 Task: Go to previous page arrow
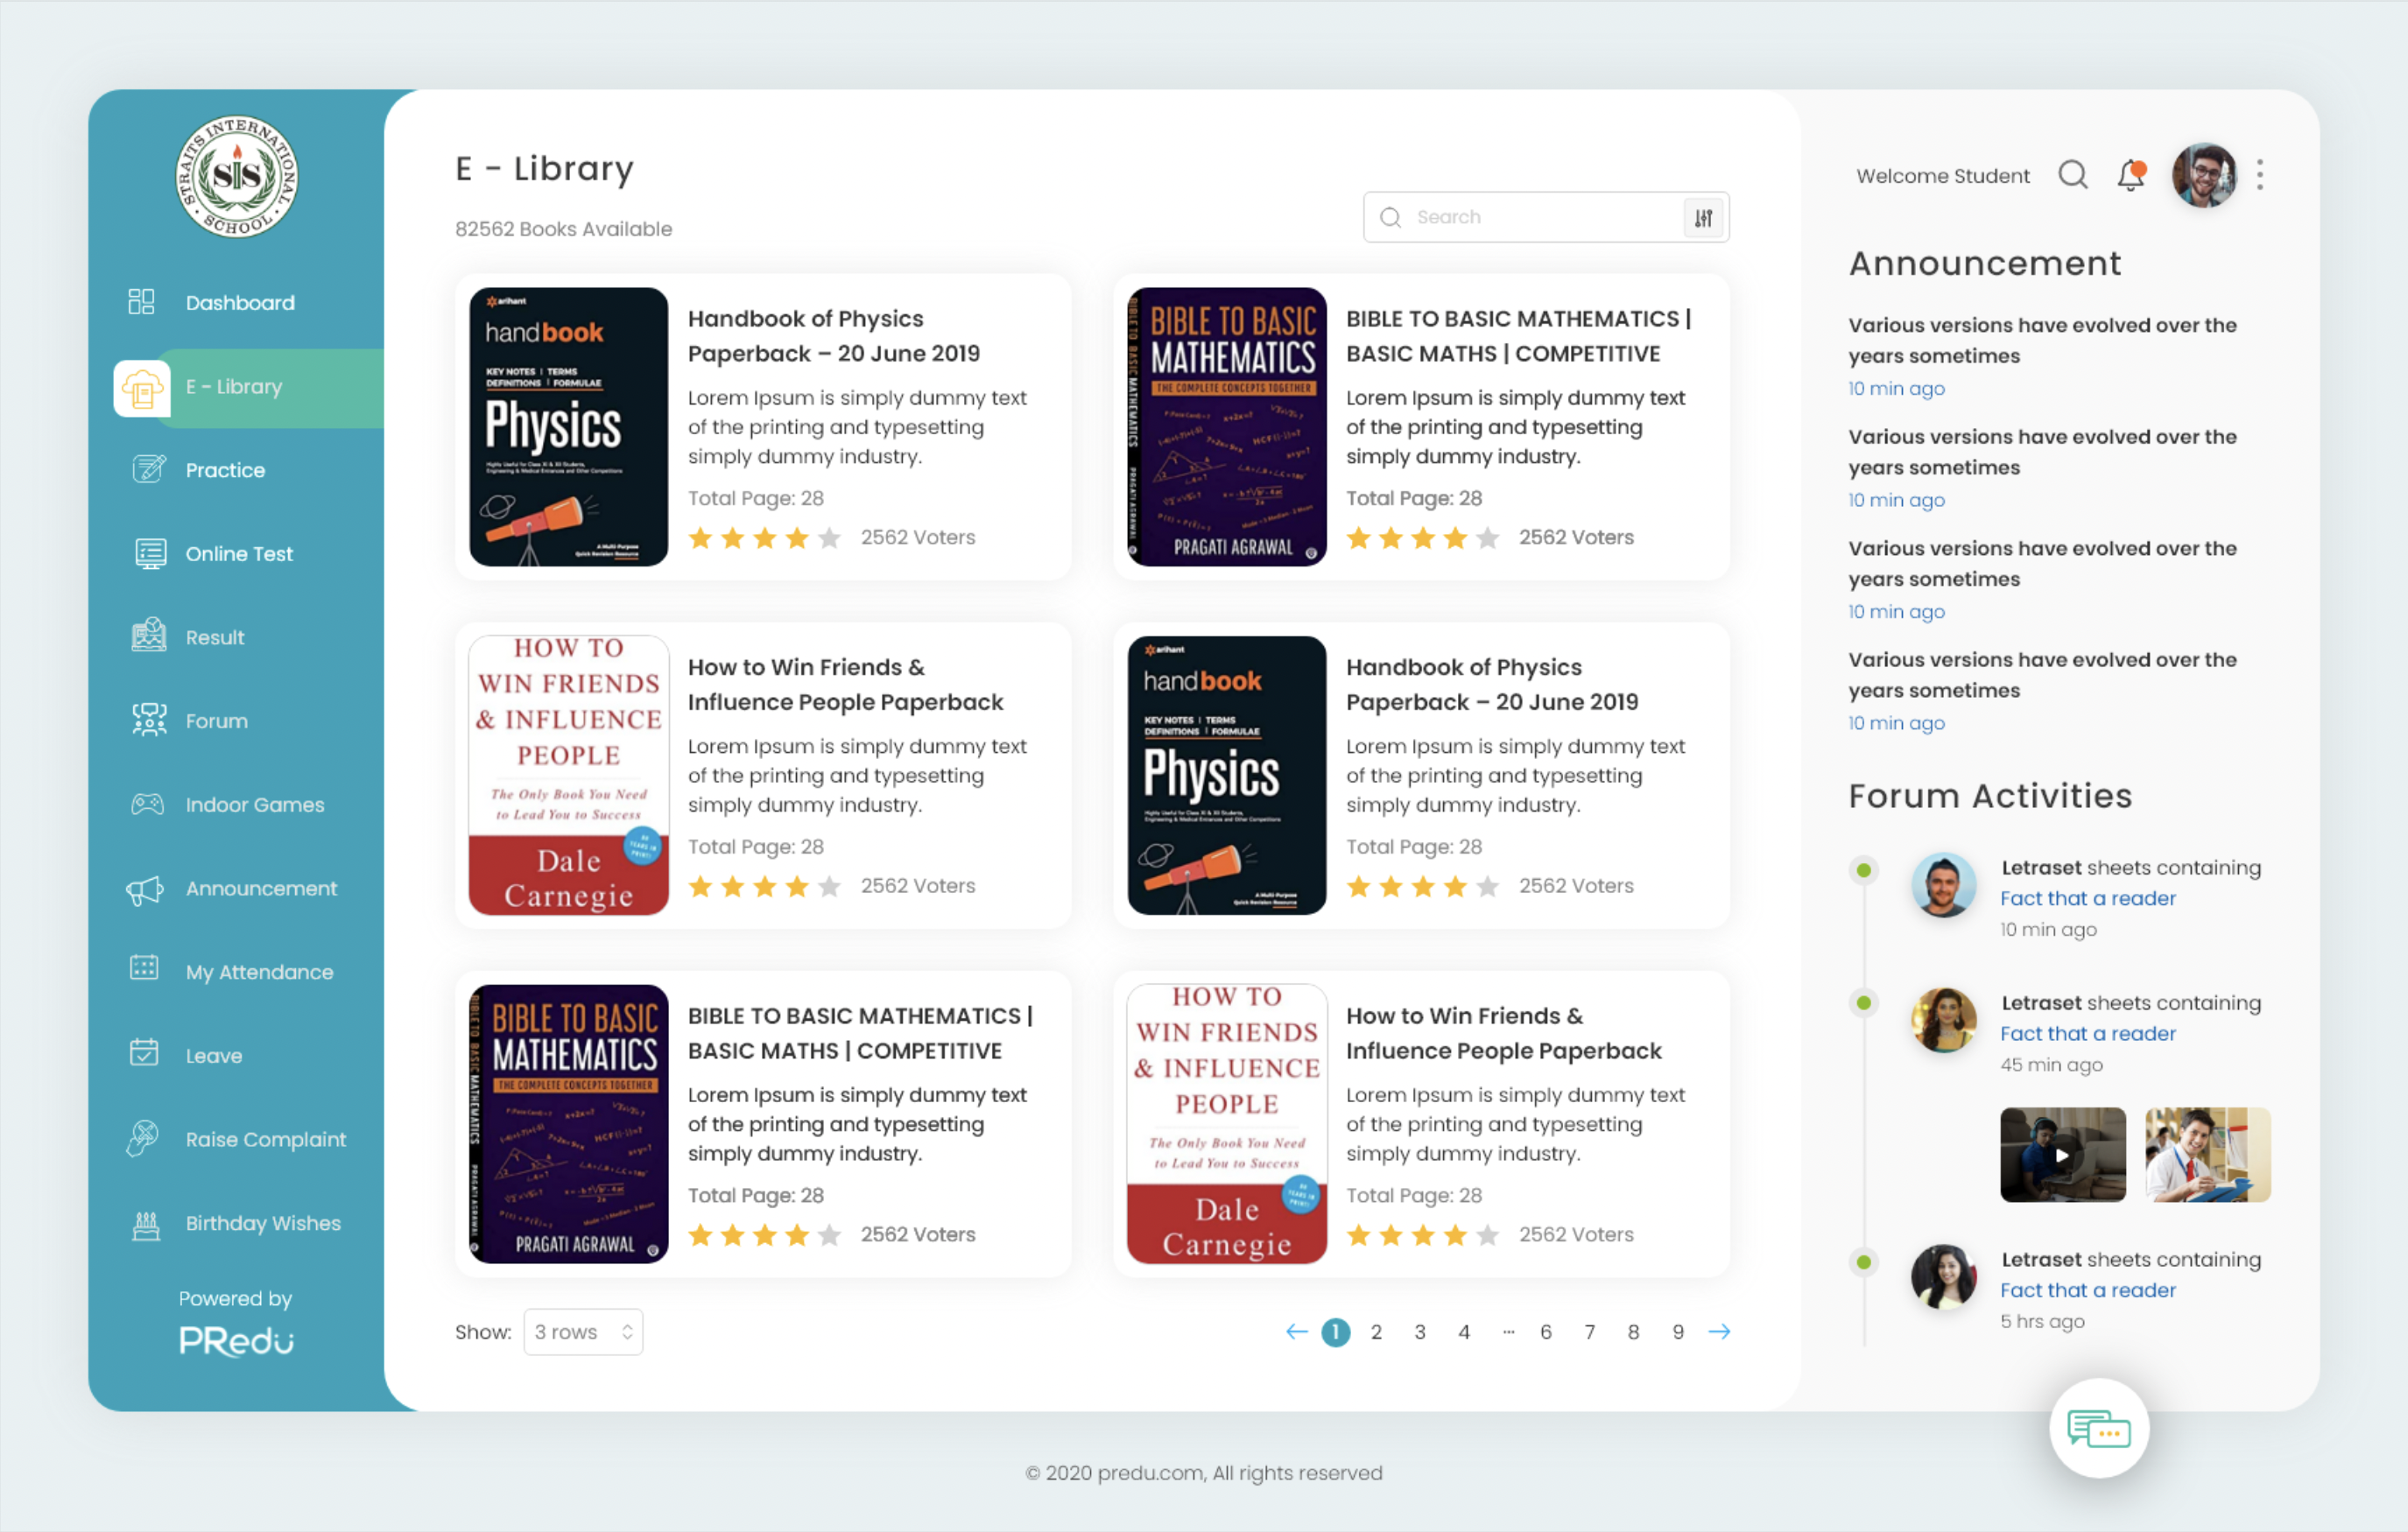click(1296, 1331)
